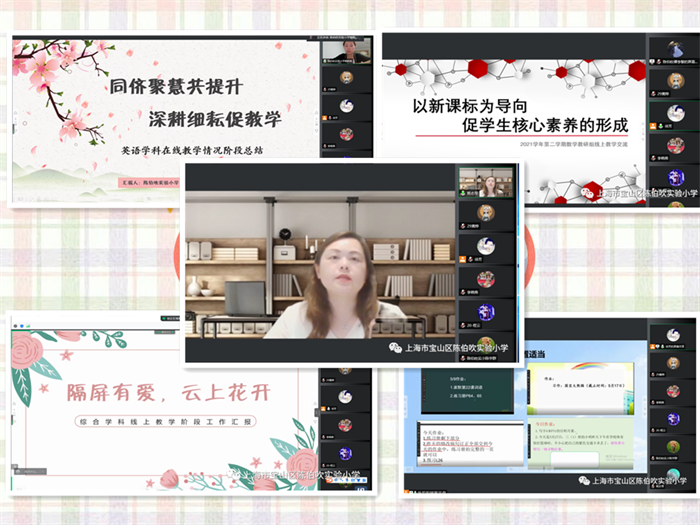700x525 pixels.
Task: Select the cat-eared avatar in the top-right window
Action: (x=675, y=81)
